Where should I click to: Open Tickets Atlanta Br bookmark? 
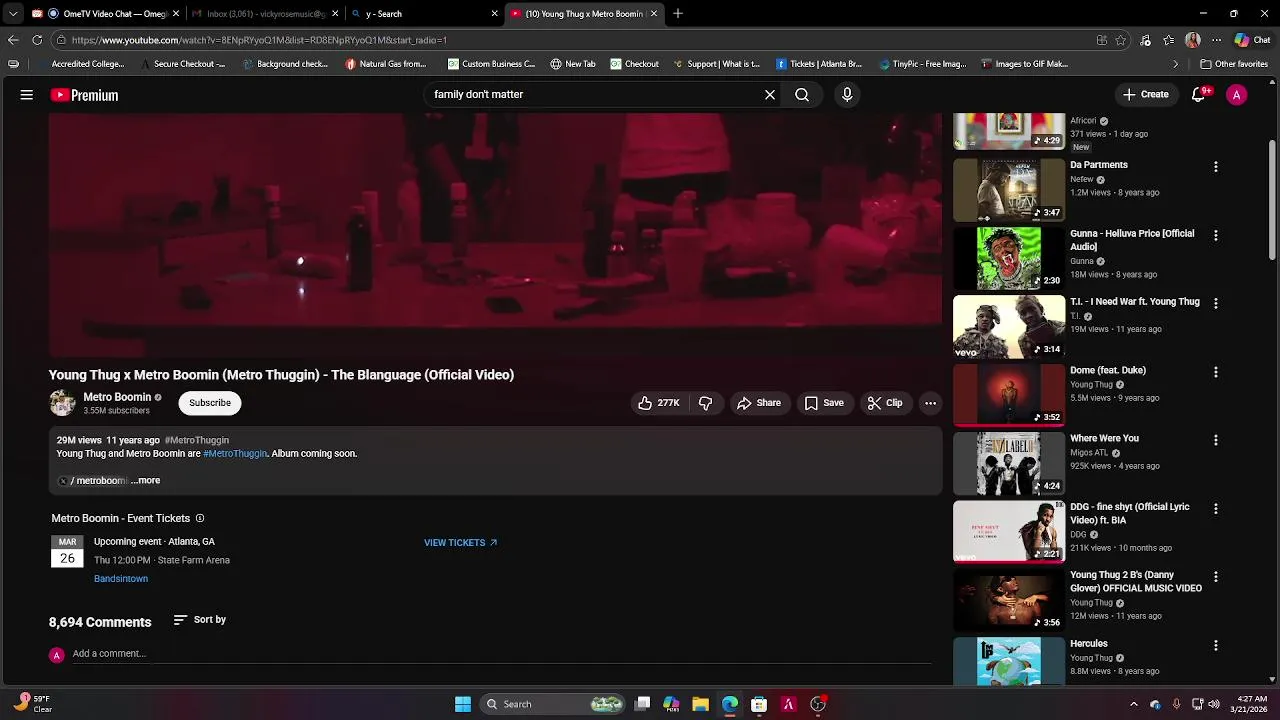tap(818, 64)
